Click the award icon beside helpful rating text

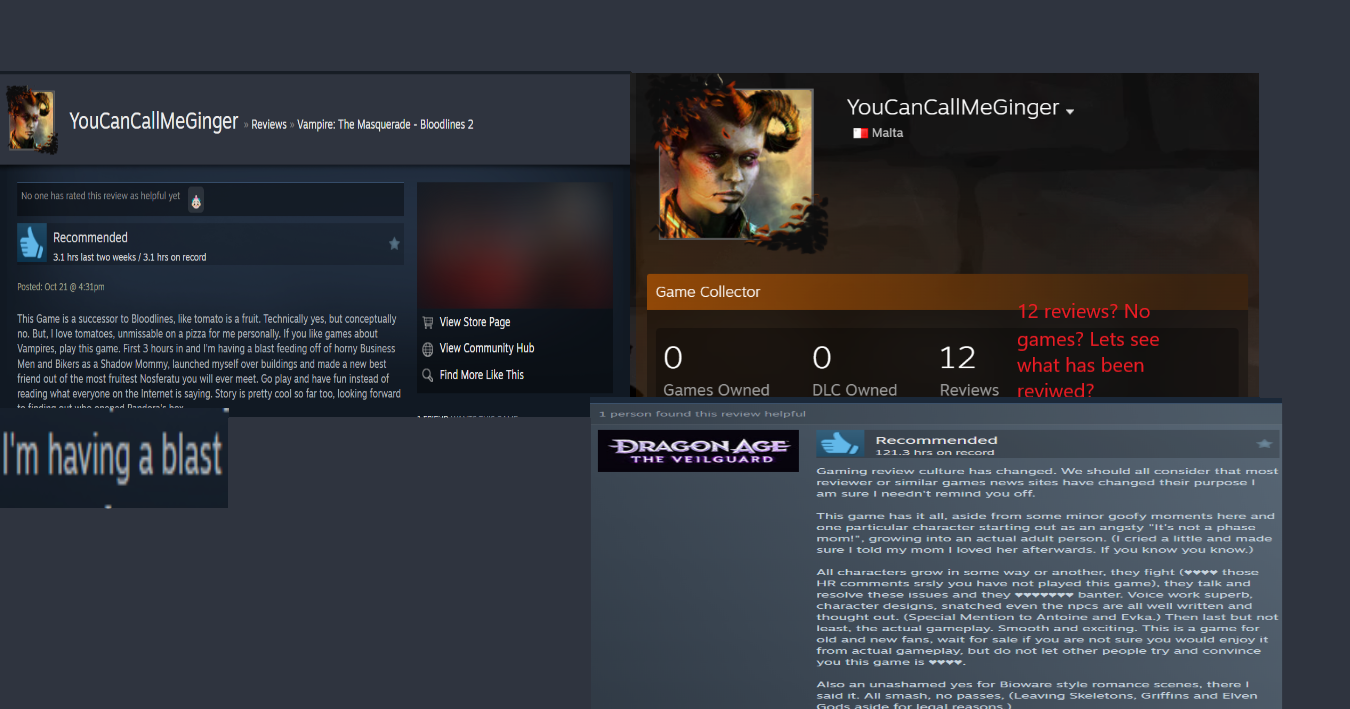(x=196, y=199)
